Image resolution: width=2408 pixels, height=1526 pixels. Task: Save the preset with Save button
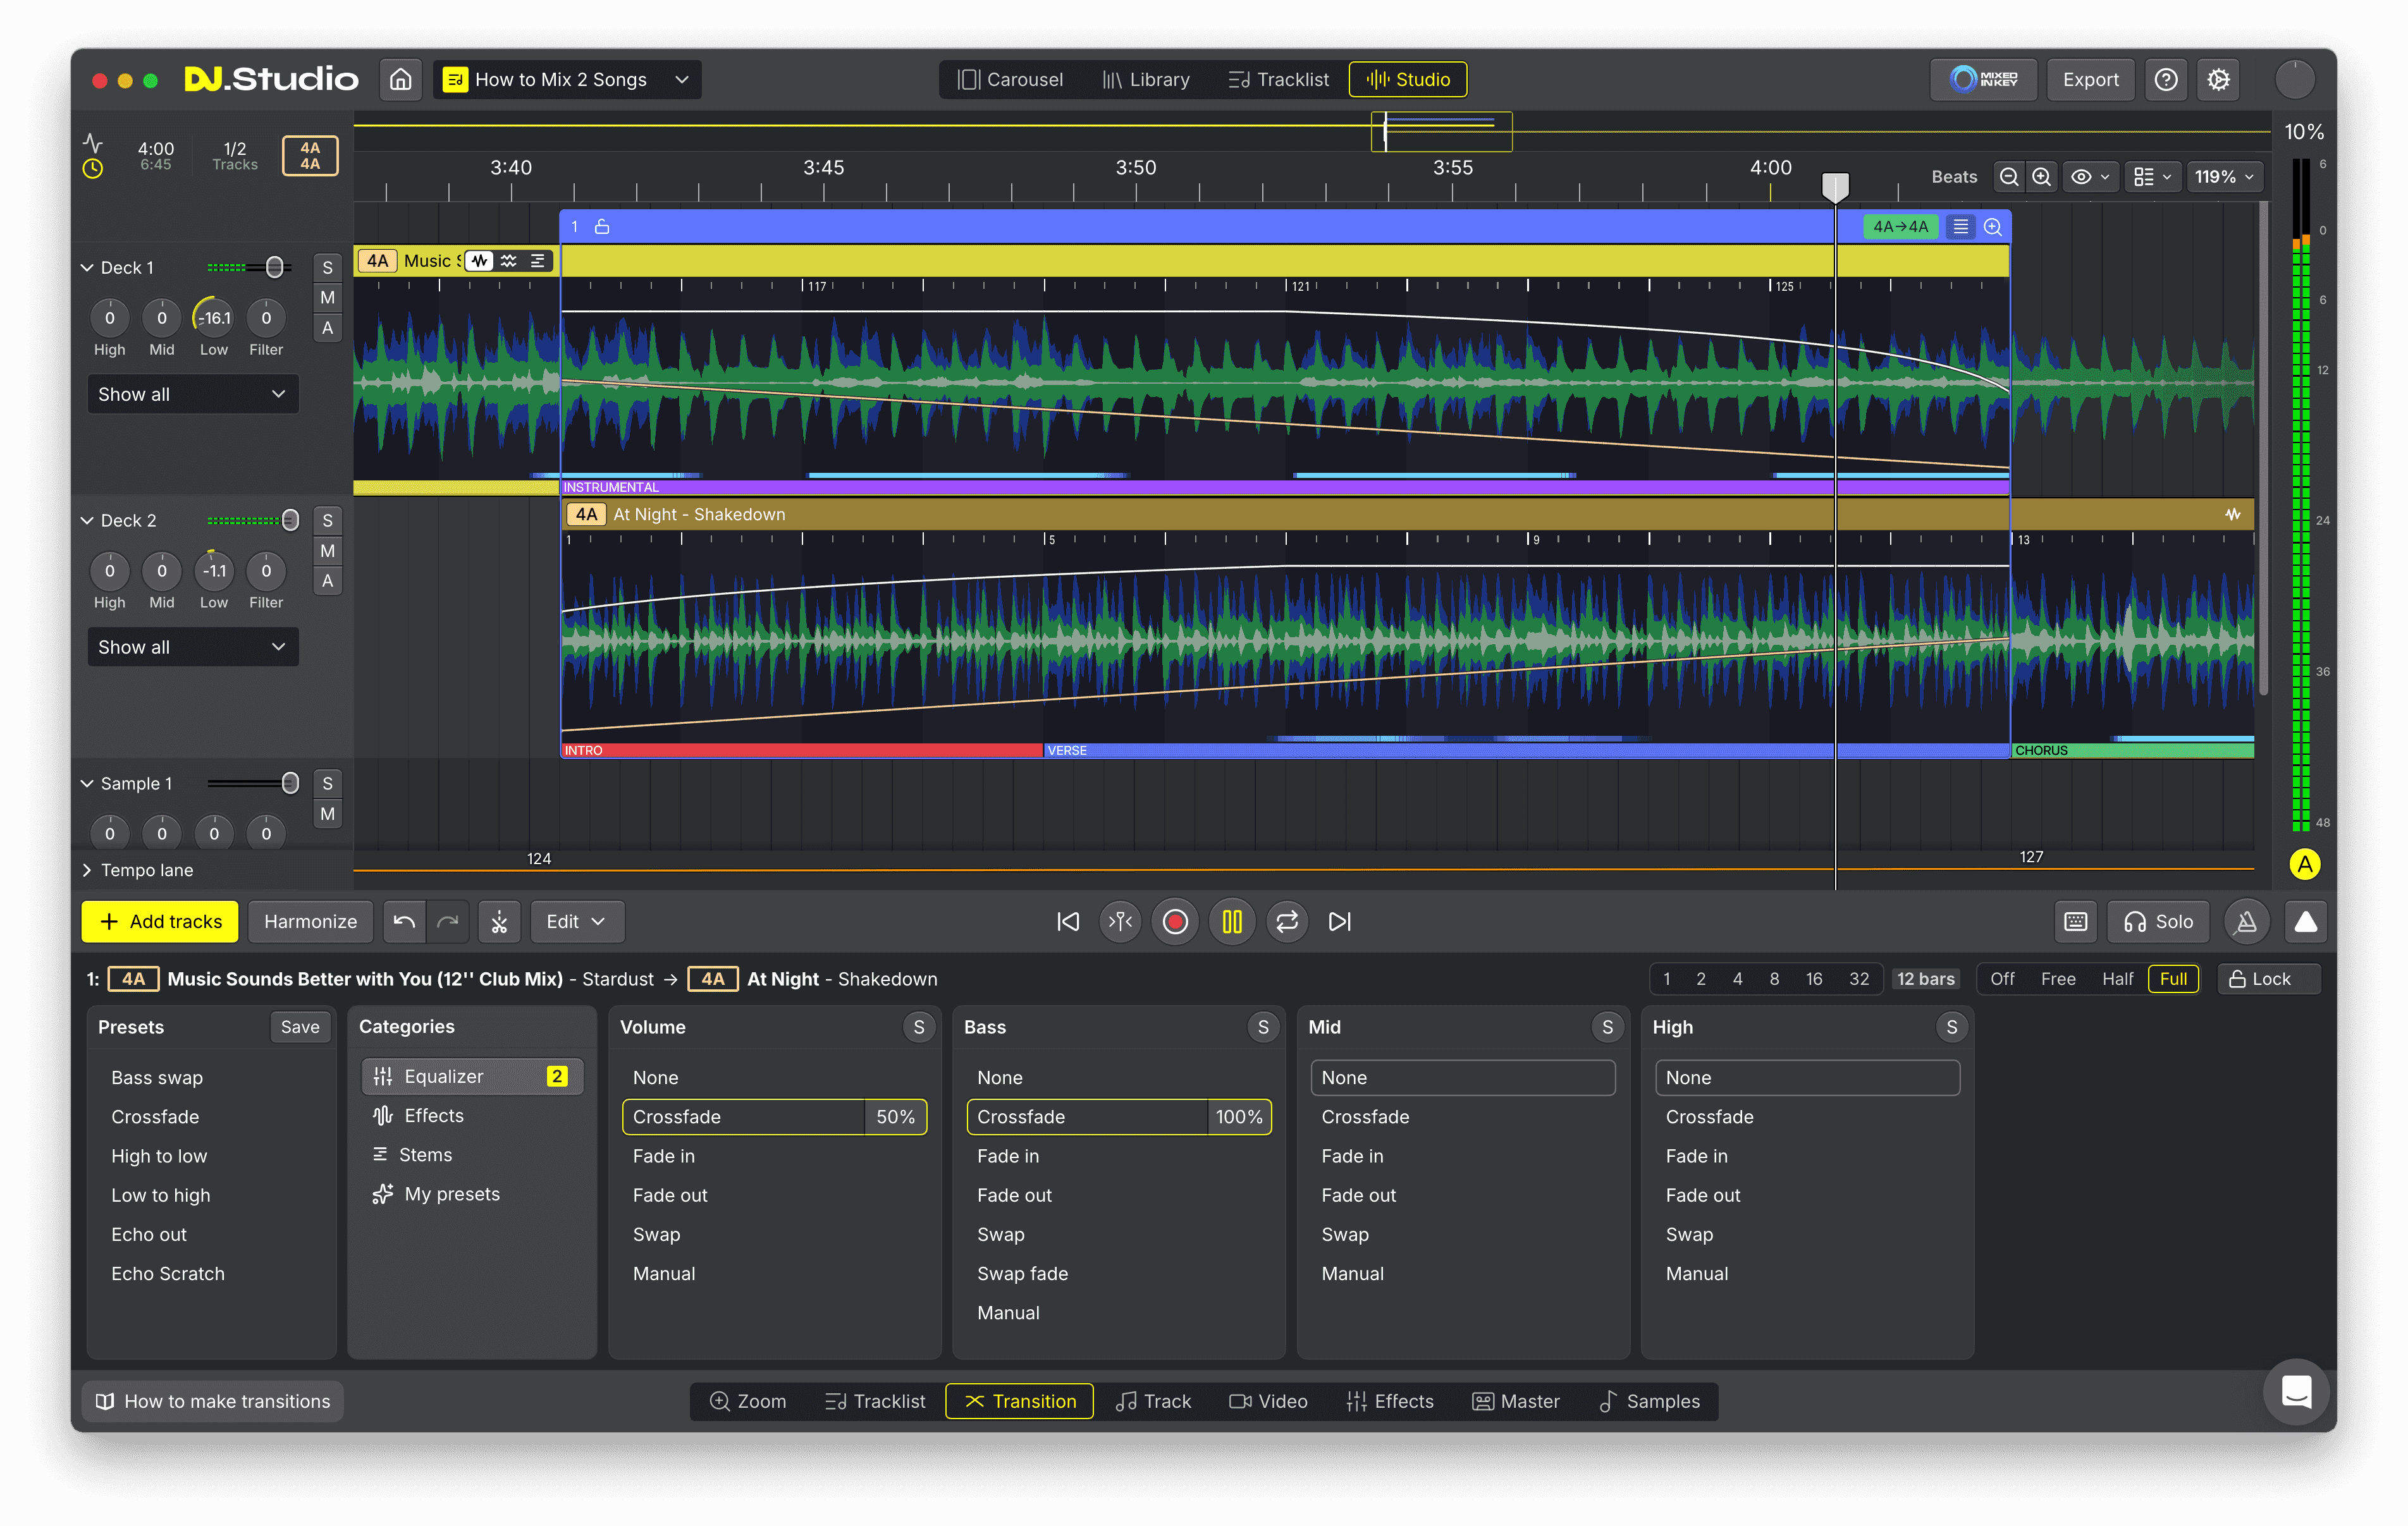(300, 1027)
